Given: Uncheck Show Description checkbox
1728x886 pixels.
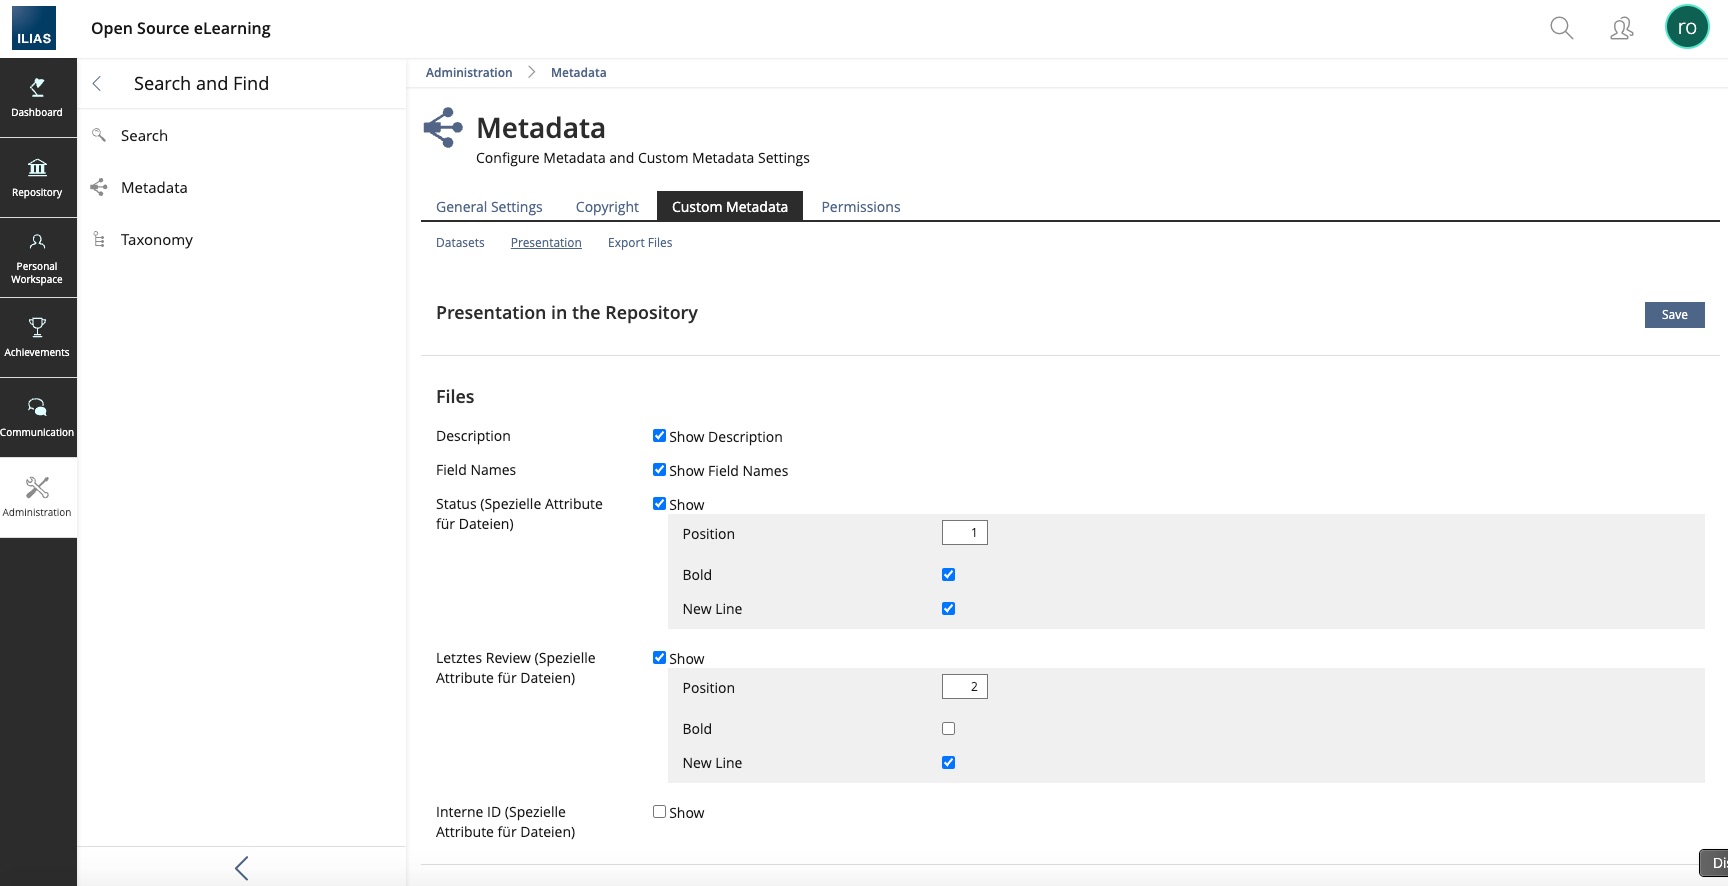Looking at the screenshot, I should coord(659,436).
